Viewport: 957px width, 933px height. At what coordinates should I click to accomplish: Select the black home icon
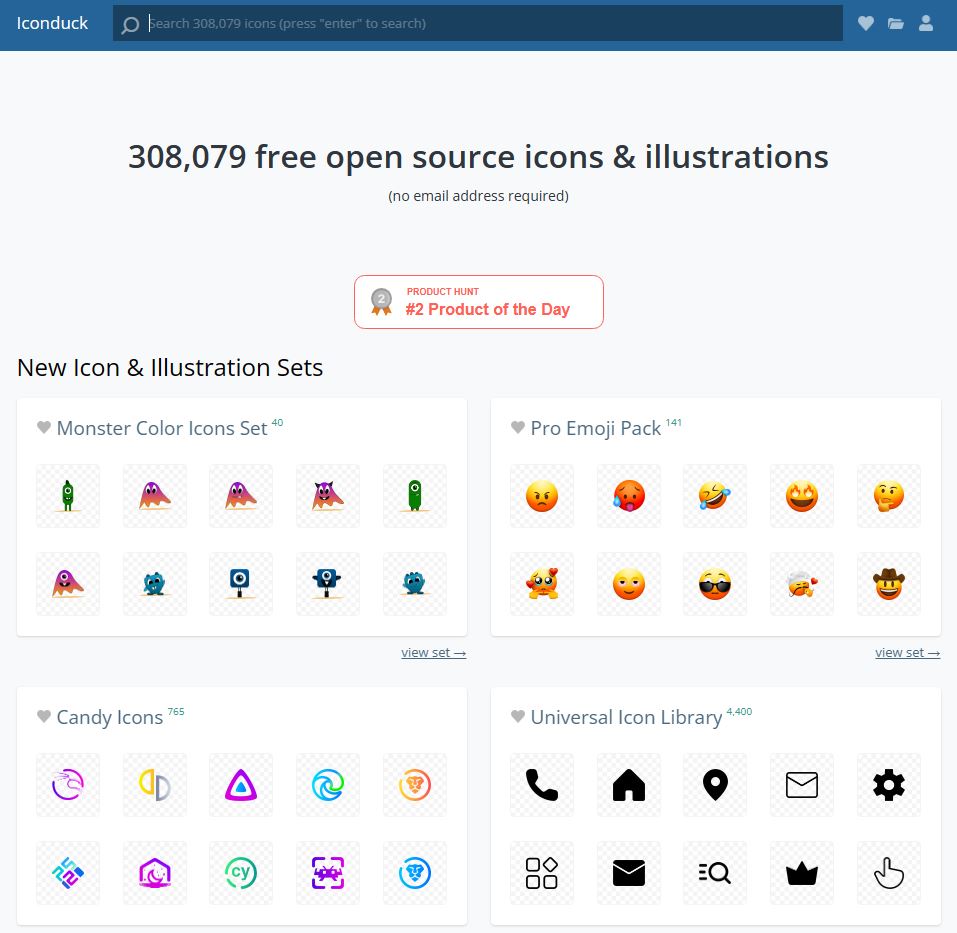629,785
